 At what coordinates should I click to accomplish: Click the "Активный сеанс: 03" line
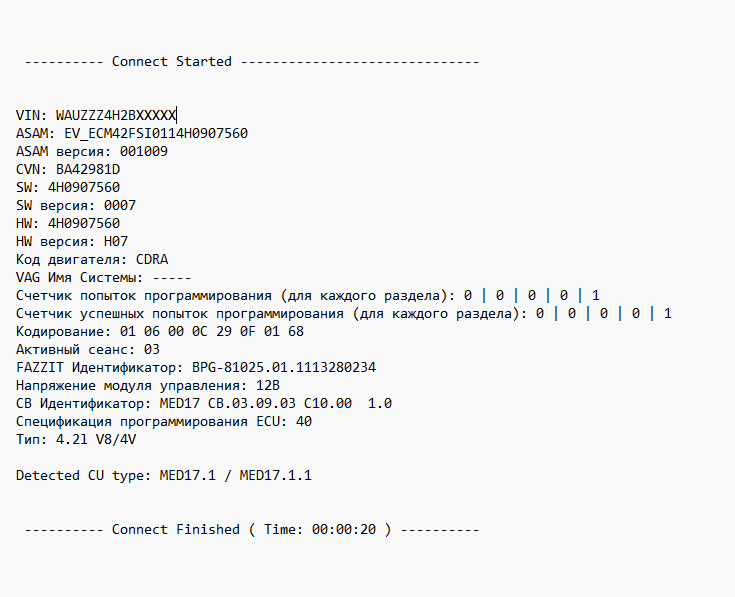[x=88, y=350]
